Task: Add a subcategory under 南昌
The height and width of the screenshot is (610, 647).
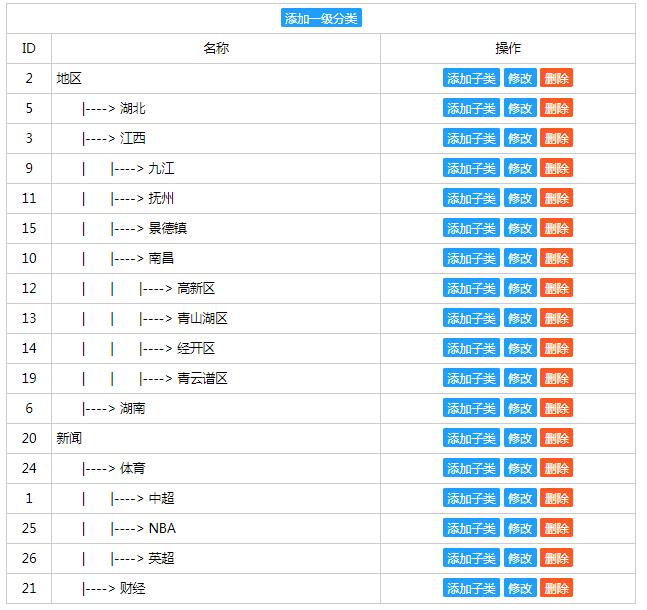Action: (x=471, y=258)
